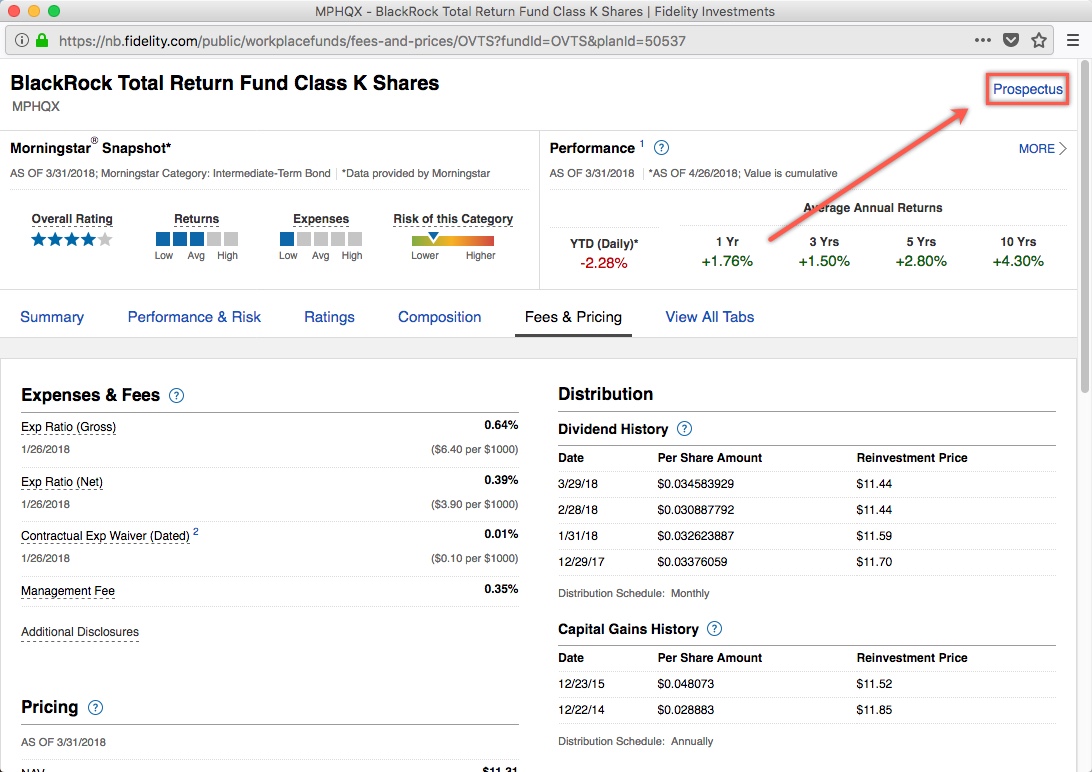Click the Dividend History help icon
This screenshot has width=1092, height=772.
685,429
